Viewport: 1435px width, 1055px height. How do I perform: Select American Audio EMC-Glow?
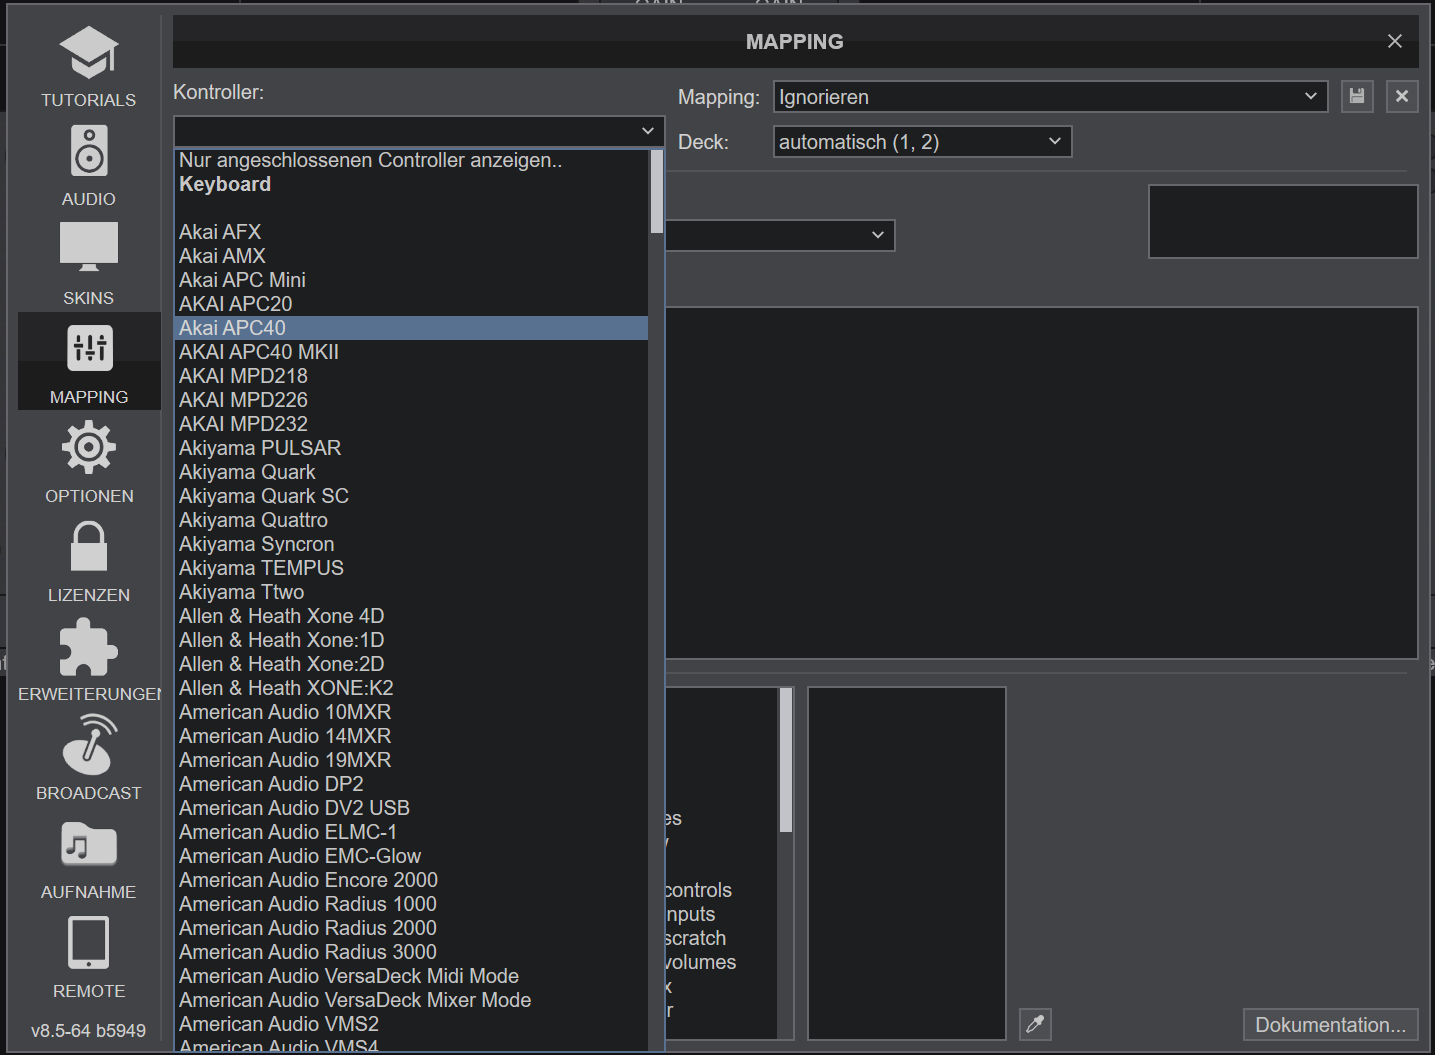(412, 856)
